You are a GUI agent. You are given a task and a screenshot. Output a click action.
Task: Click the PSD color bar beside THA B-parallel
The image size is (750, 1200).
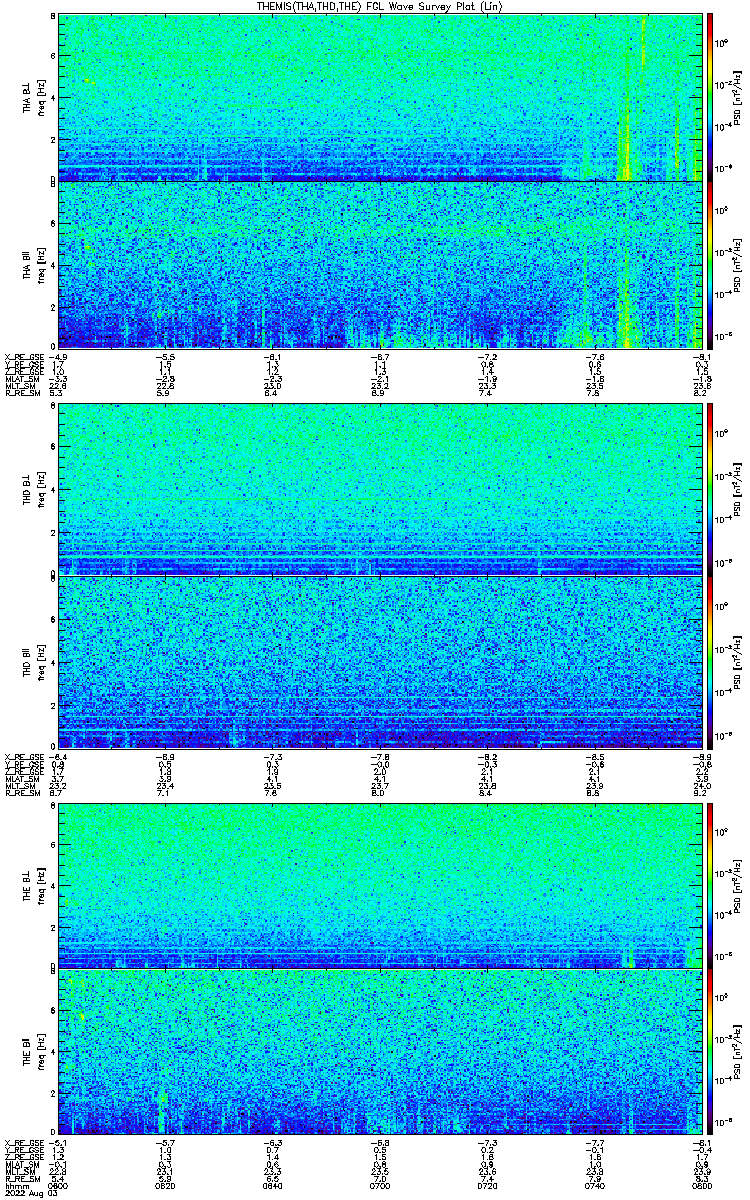711,265
